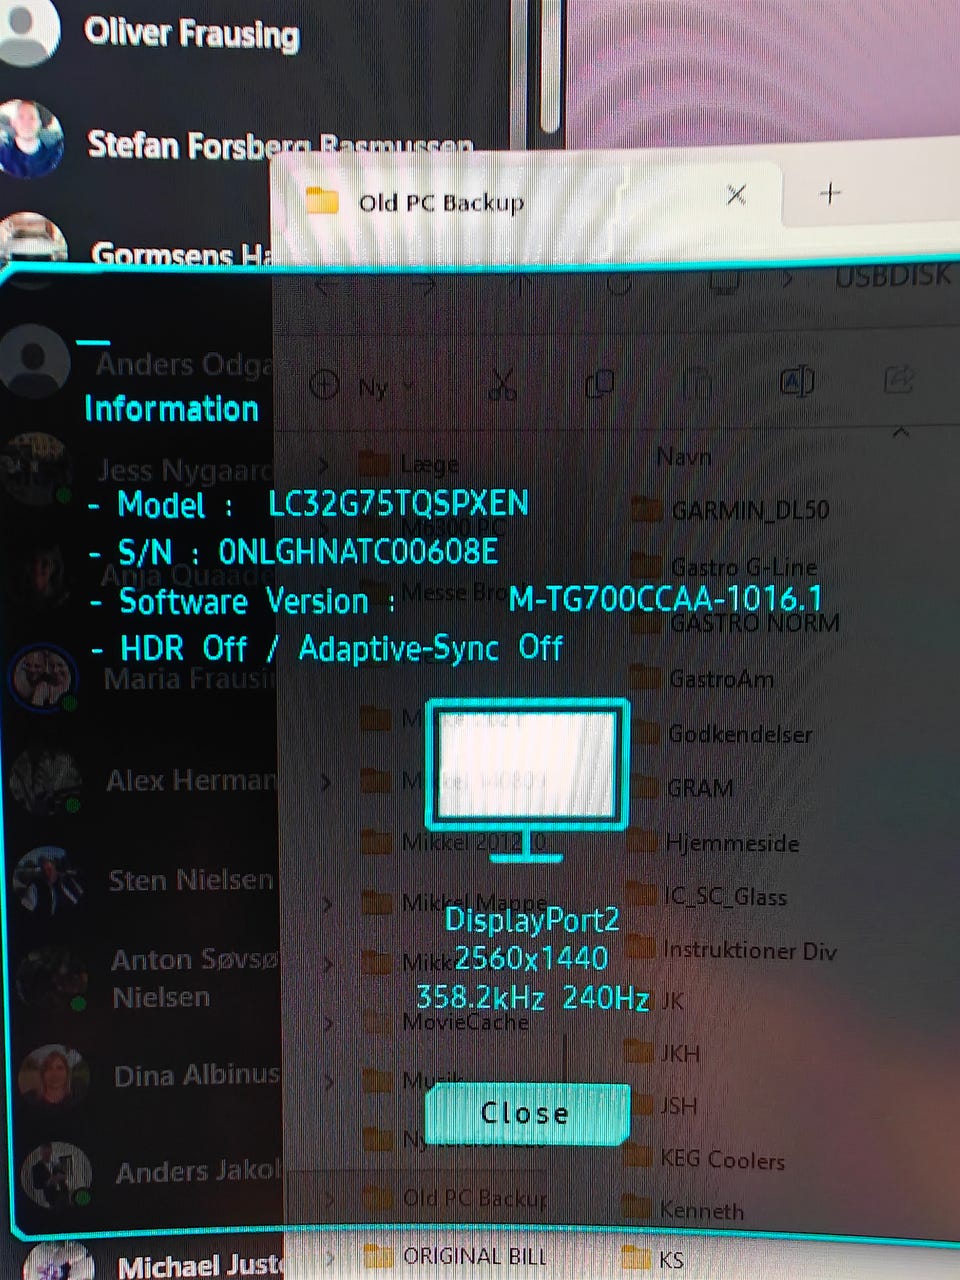Expand the MovieCache tree node
Screen dimensions: 960x1280
(329, 1023)
